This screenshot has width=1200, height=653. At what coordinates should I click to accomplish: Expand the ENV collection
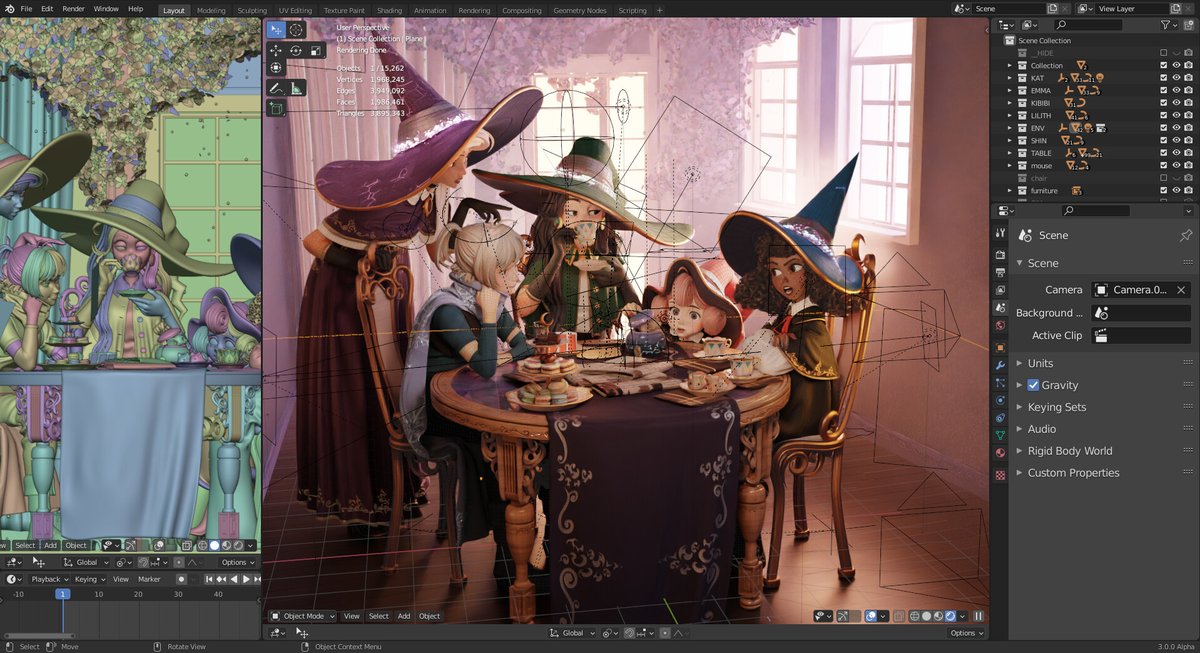click(x=1009, y=128)
